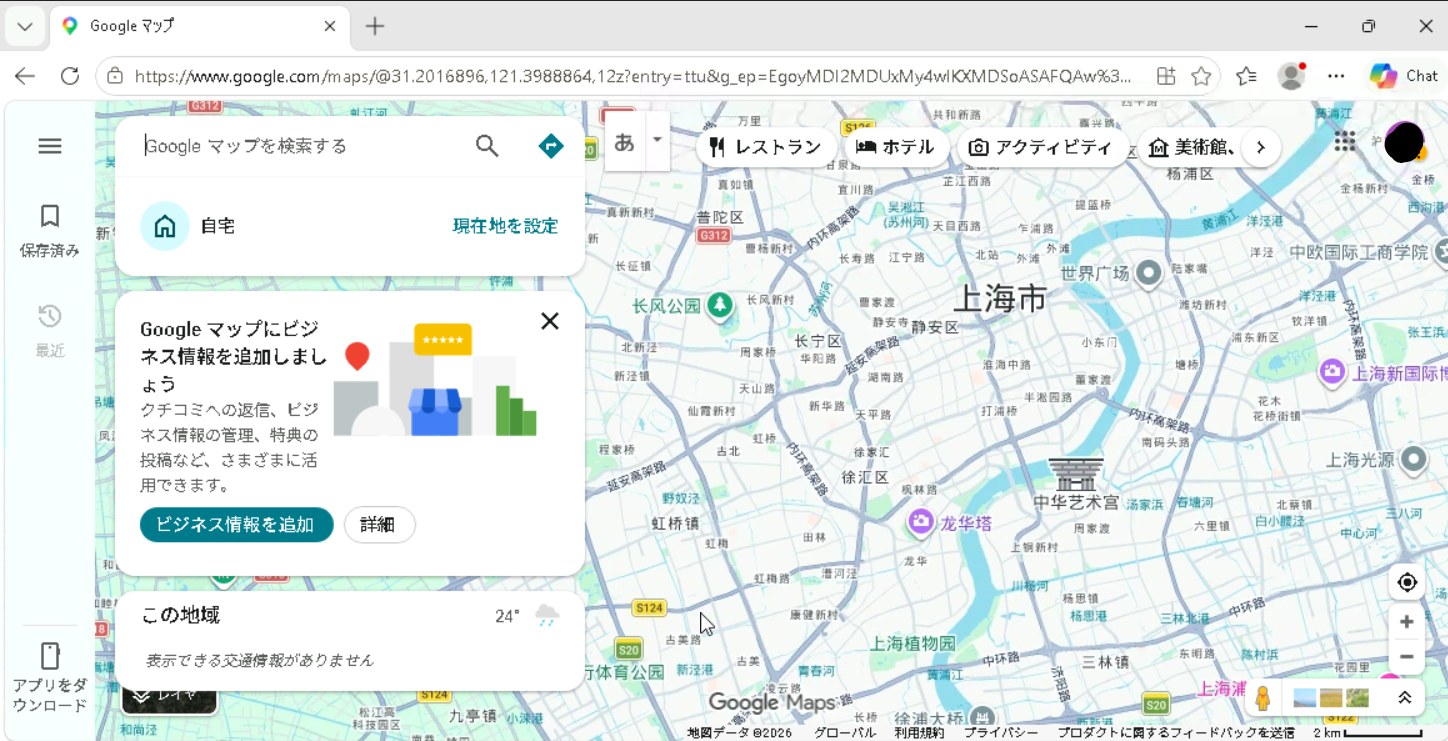Click the アプリをダウンロード phone icon
Viewport: 1448px width, 741px height.
point(50,656)
